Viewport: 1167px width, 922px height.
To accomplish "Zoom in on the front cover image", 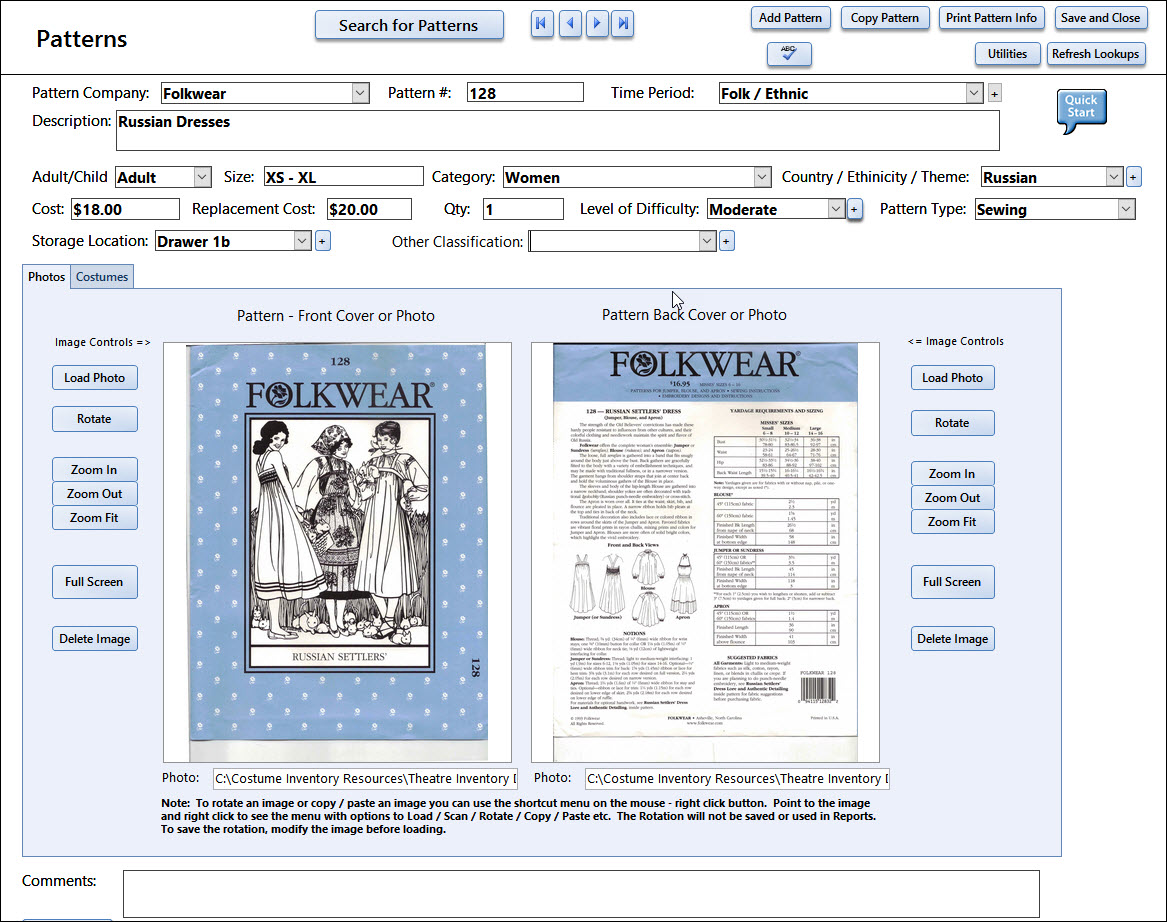I will [95, 470].
